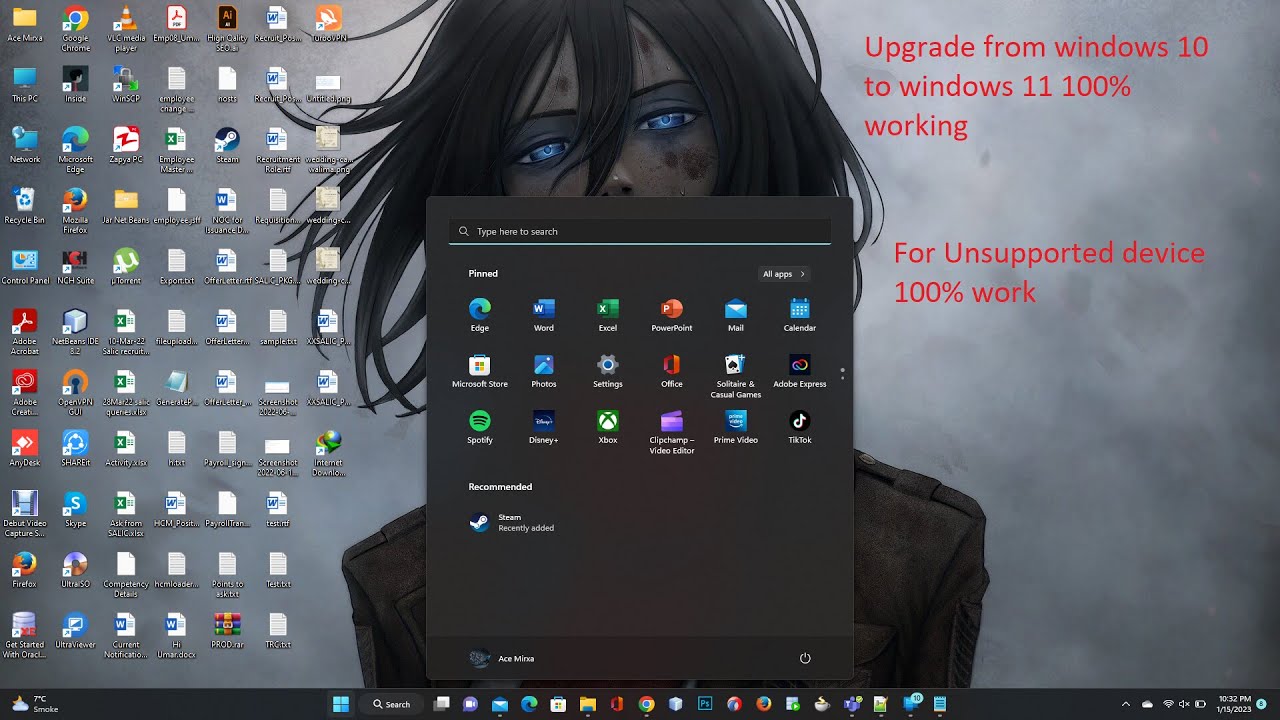Open taskbar Search box

coord(392,704)
